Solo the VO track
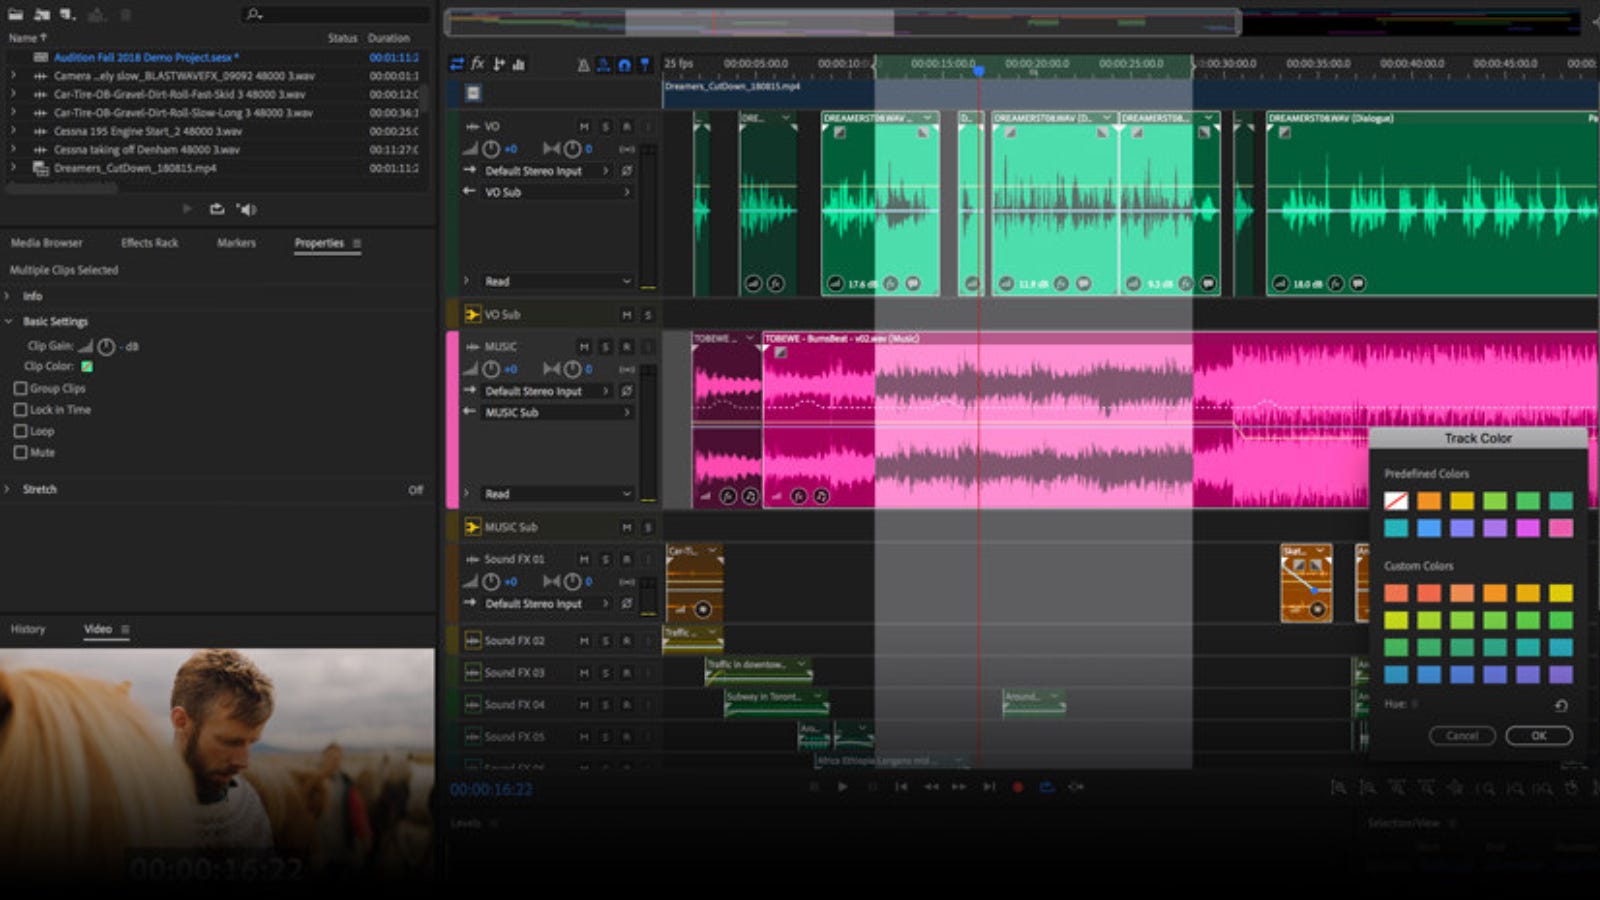1600x900 pixels. coord(605,127)
